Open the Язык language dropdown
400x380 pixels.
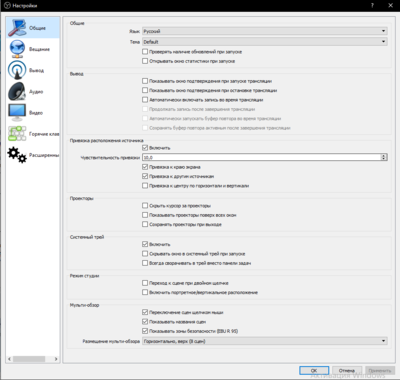pyautogui.click(x=265, y=31)
